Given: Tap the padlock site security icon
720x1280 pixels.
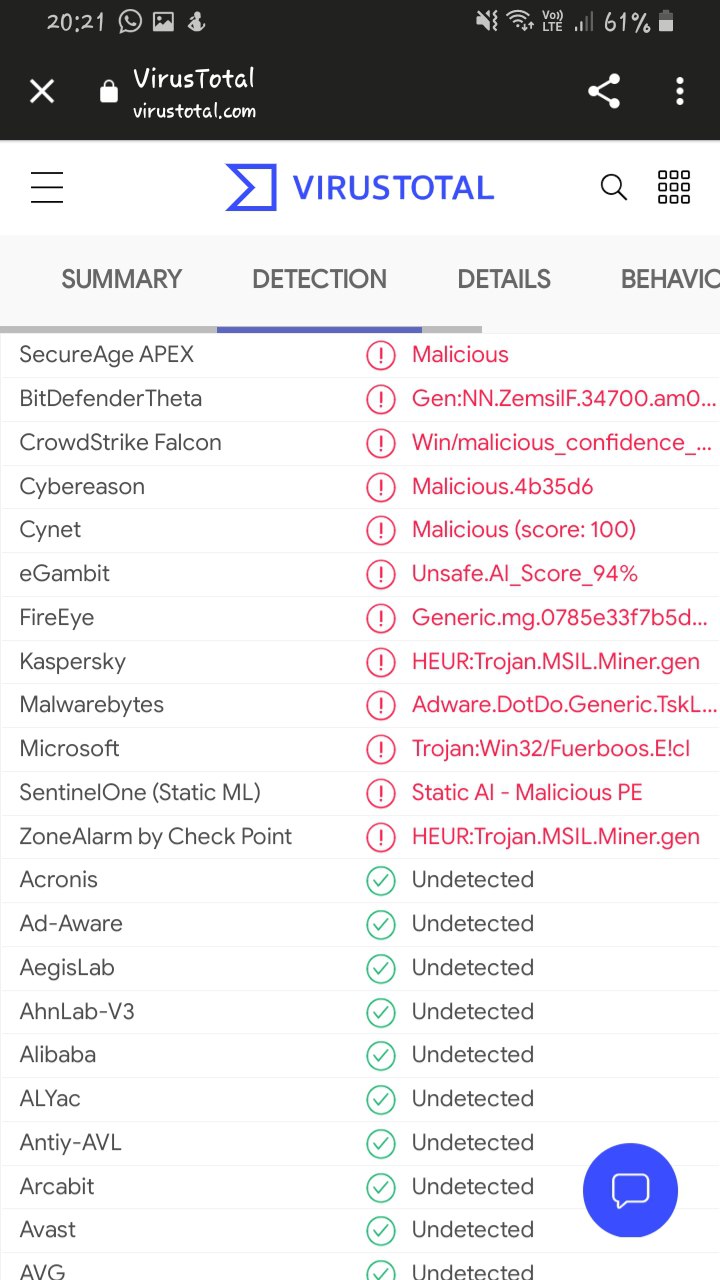Looking at the screenshot, I should (x=109, y=93).
